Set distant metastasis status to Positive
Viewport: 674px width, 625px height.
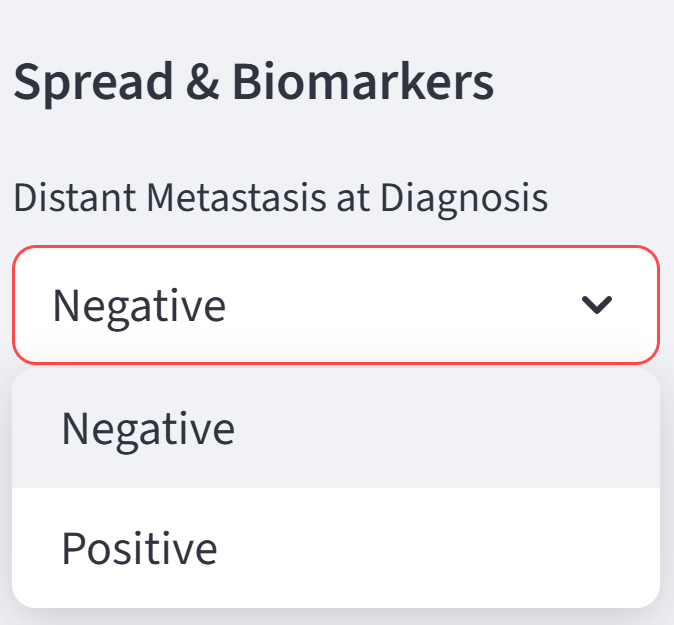[x=140, y=548]
